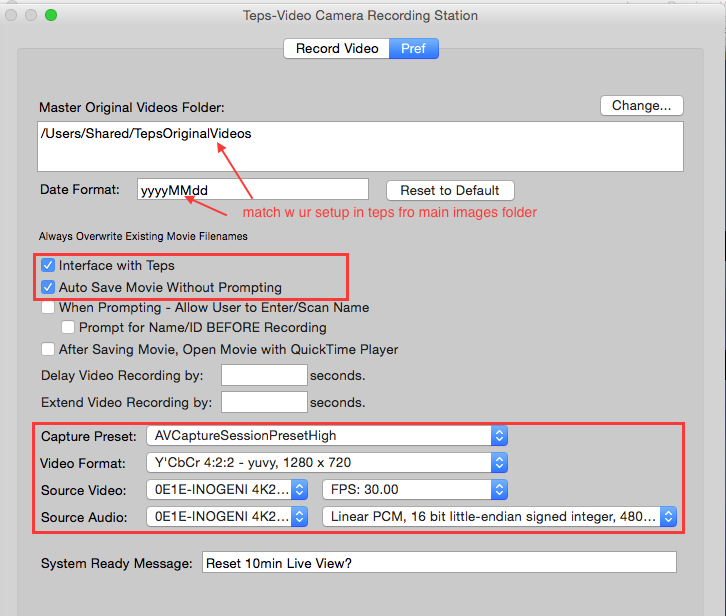The width and height of the screenshot is (726, 616).
Task: Open the FPS 30.00 dropdown
Action: (x=415, y=490)
